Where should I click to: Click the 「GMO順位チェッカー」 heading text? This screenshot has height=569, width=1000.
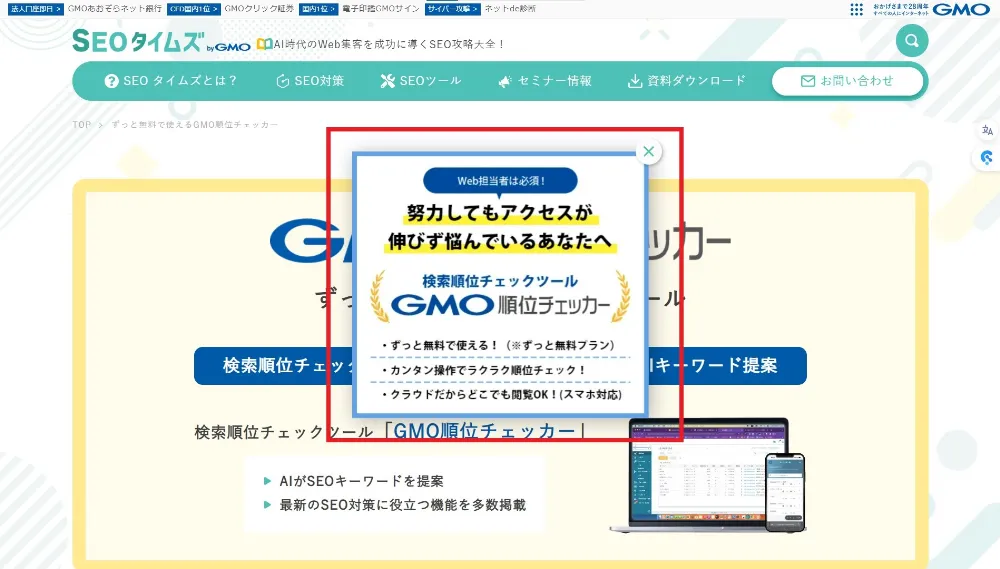pyautogui.click(x=483, y=431)
